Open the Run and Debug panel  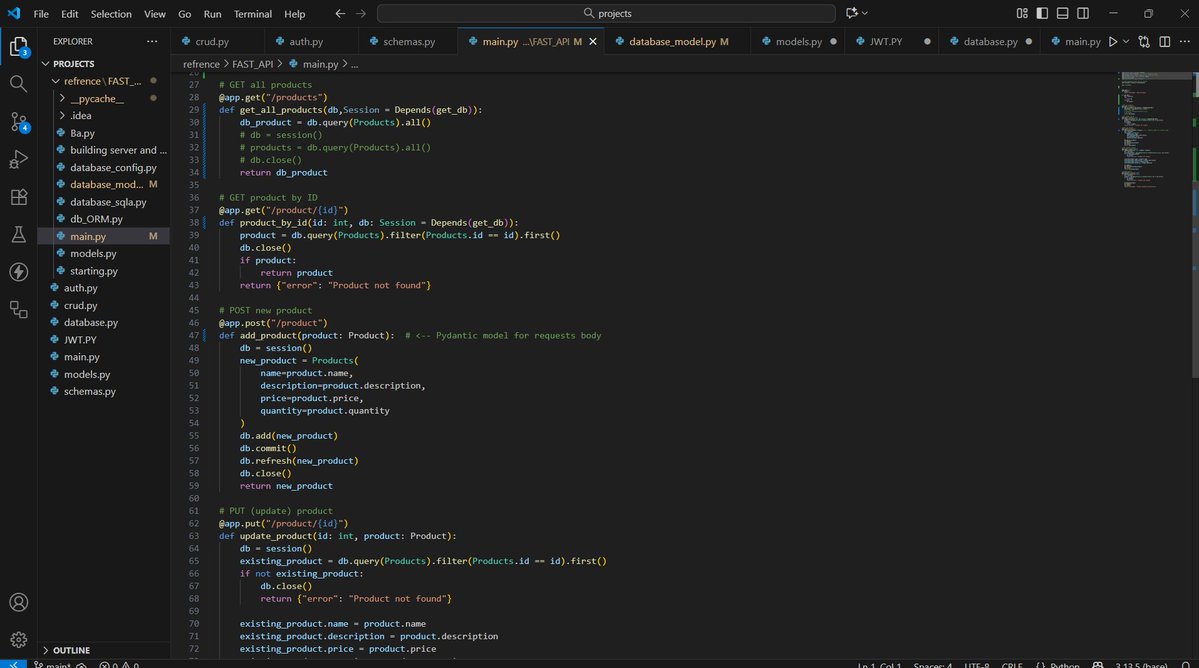(x=18, y=159)
